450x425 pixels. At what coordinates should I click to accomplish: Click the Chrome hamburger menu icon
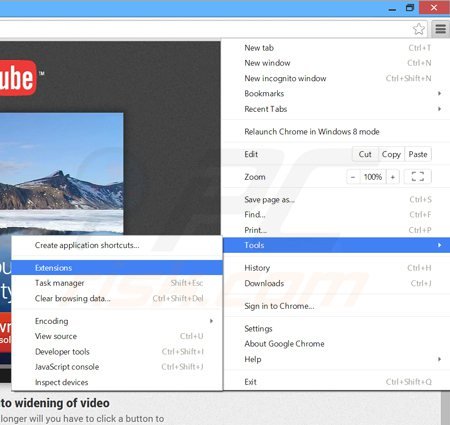440,29
